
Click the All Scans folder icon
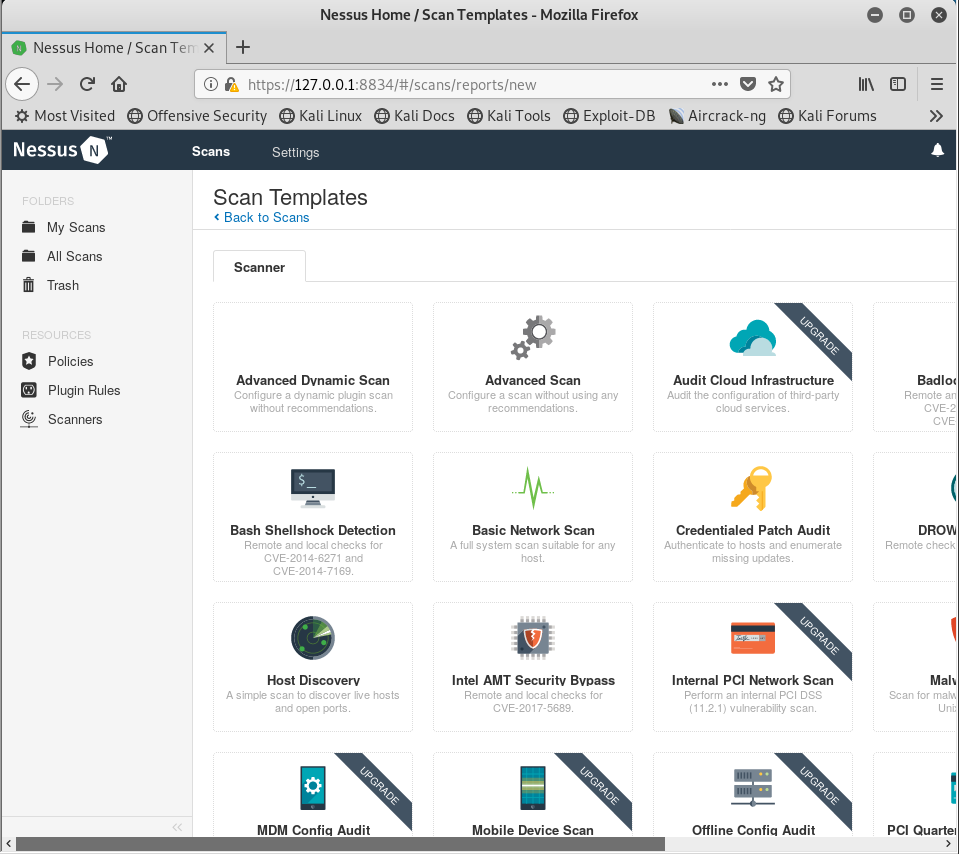coord(29,256)
